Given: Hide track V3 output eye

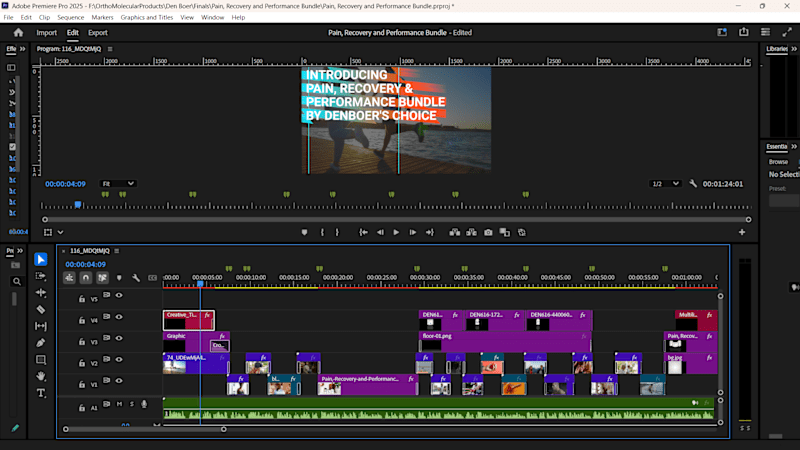Looking at the screenshot, I should tap(119, 338).
